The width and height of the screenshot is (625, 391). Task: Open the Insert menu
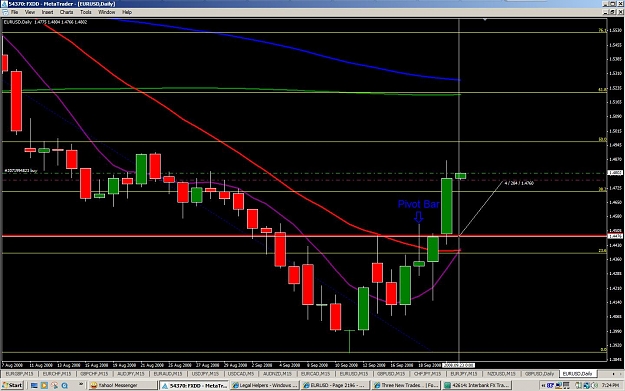click(x=47, y=12)
